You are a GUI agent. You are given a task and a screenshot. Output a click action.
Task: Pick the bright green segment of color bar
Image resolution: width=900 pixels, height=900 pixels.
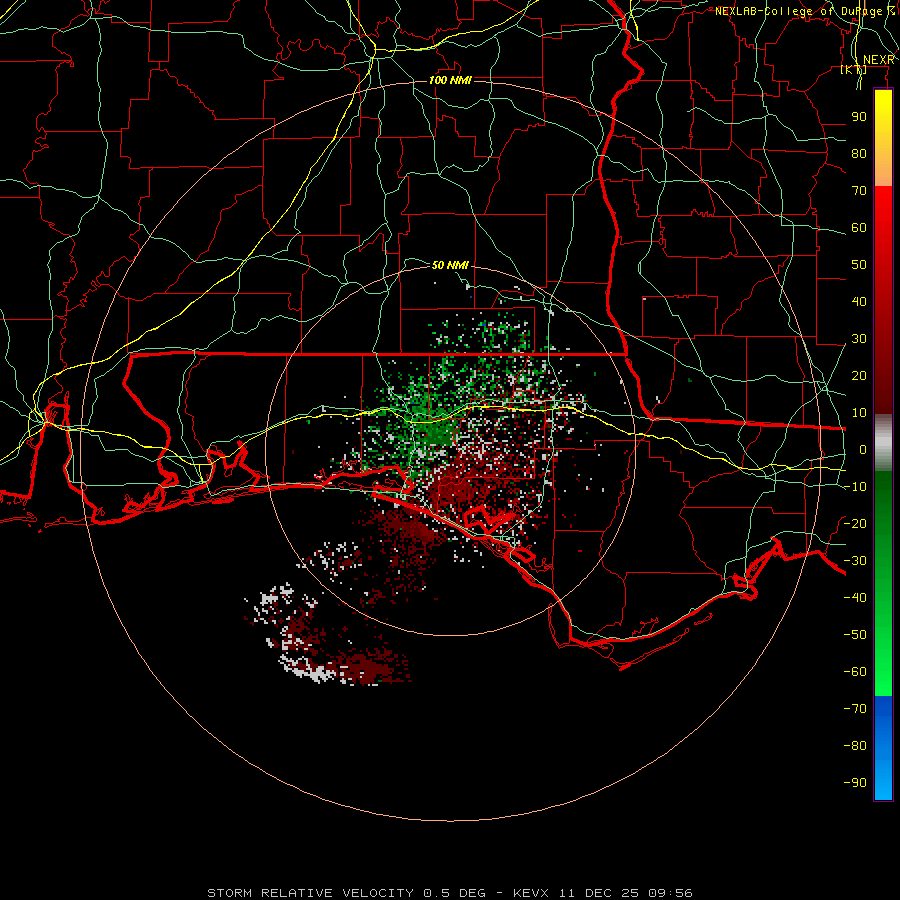(883, 584)
